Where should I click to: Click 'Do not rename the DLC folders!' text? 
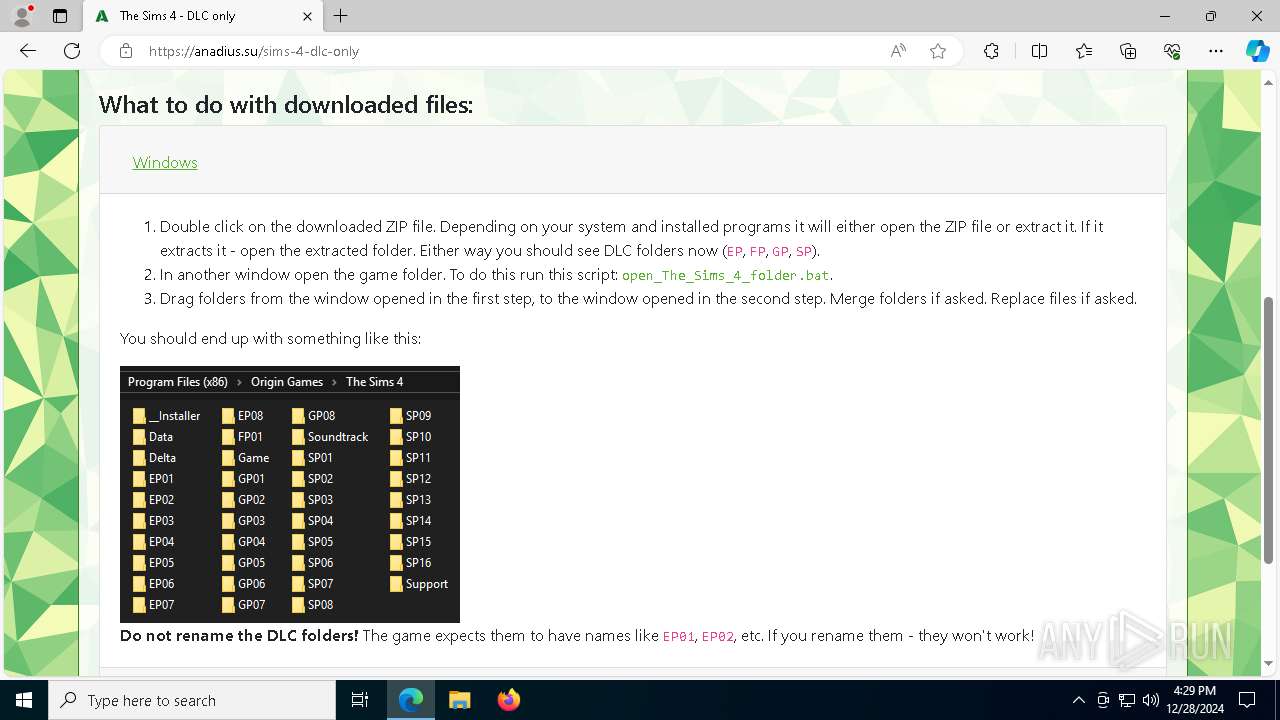239,635
